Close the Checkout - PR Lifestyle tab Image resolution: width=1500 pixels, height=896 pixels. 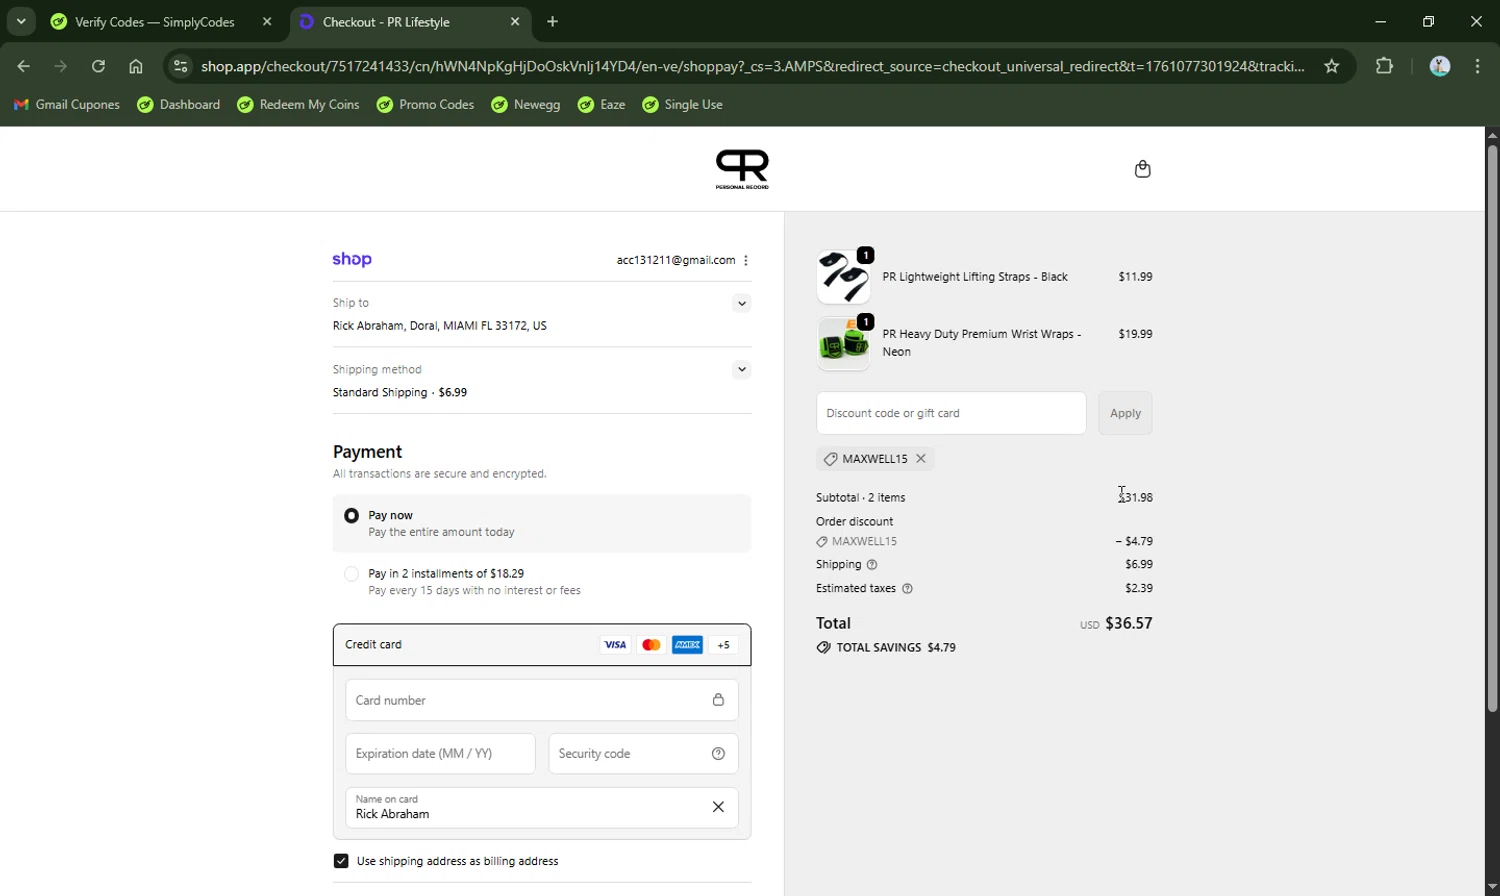pos(515,21)
